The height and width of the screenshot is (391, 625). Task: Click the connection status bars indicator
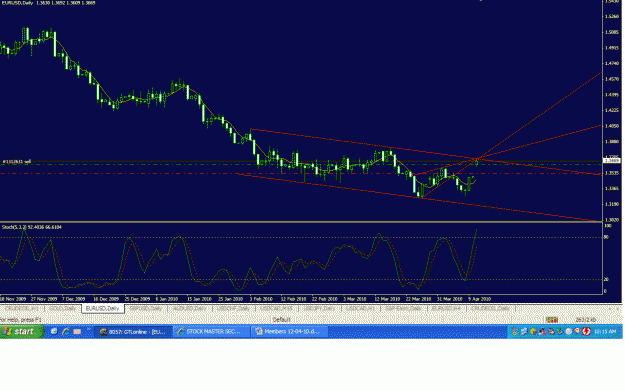click(552, 320)
